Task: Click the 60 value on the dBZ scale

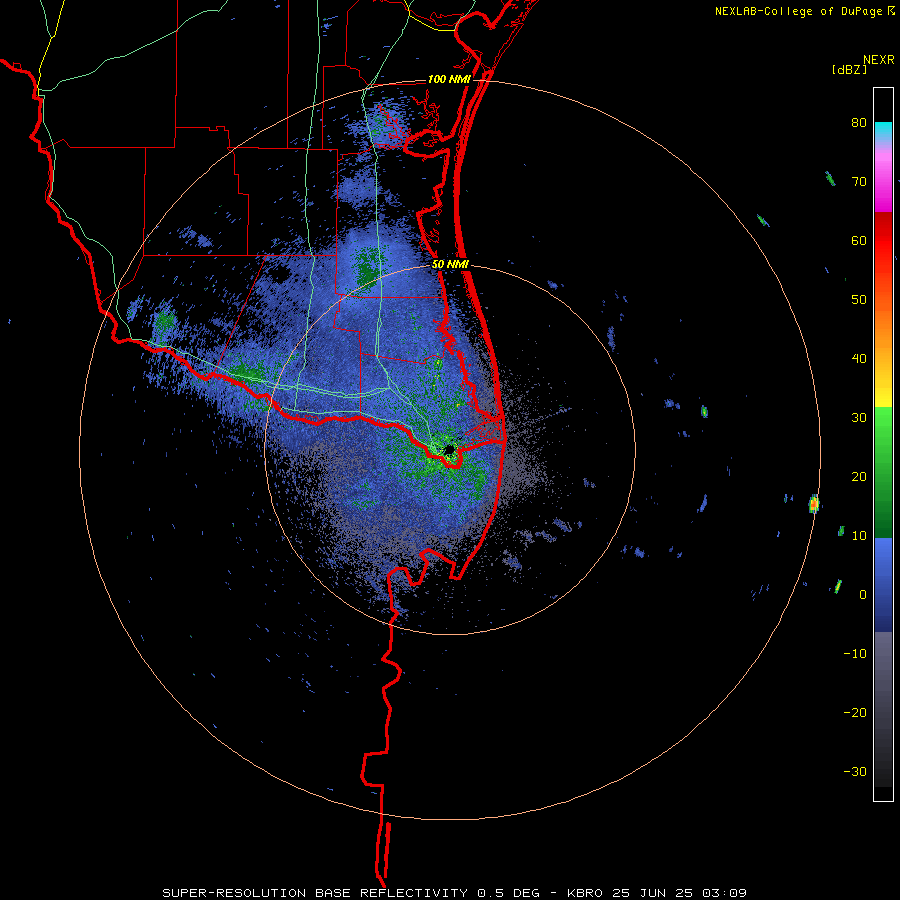Action: [x=859, y=240]
